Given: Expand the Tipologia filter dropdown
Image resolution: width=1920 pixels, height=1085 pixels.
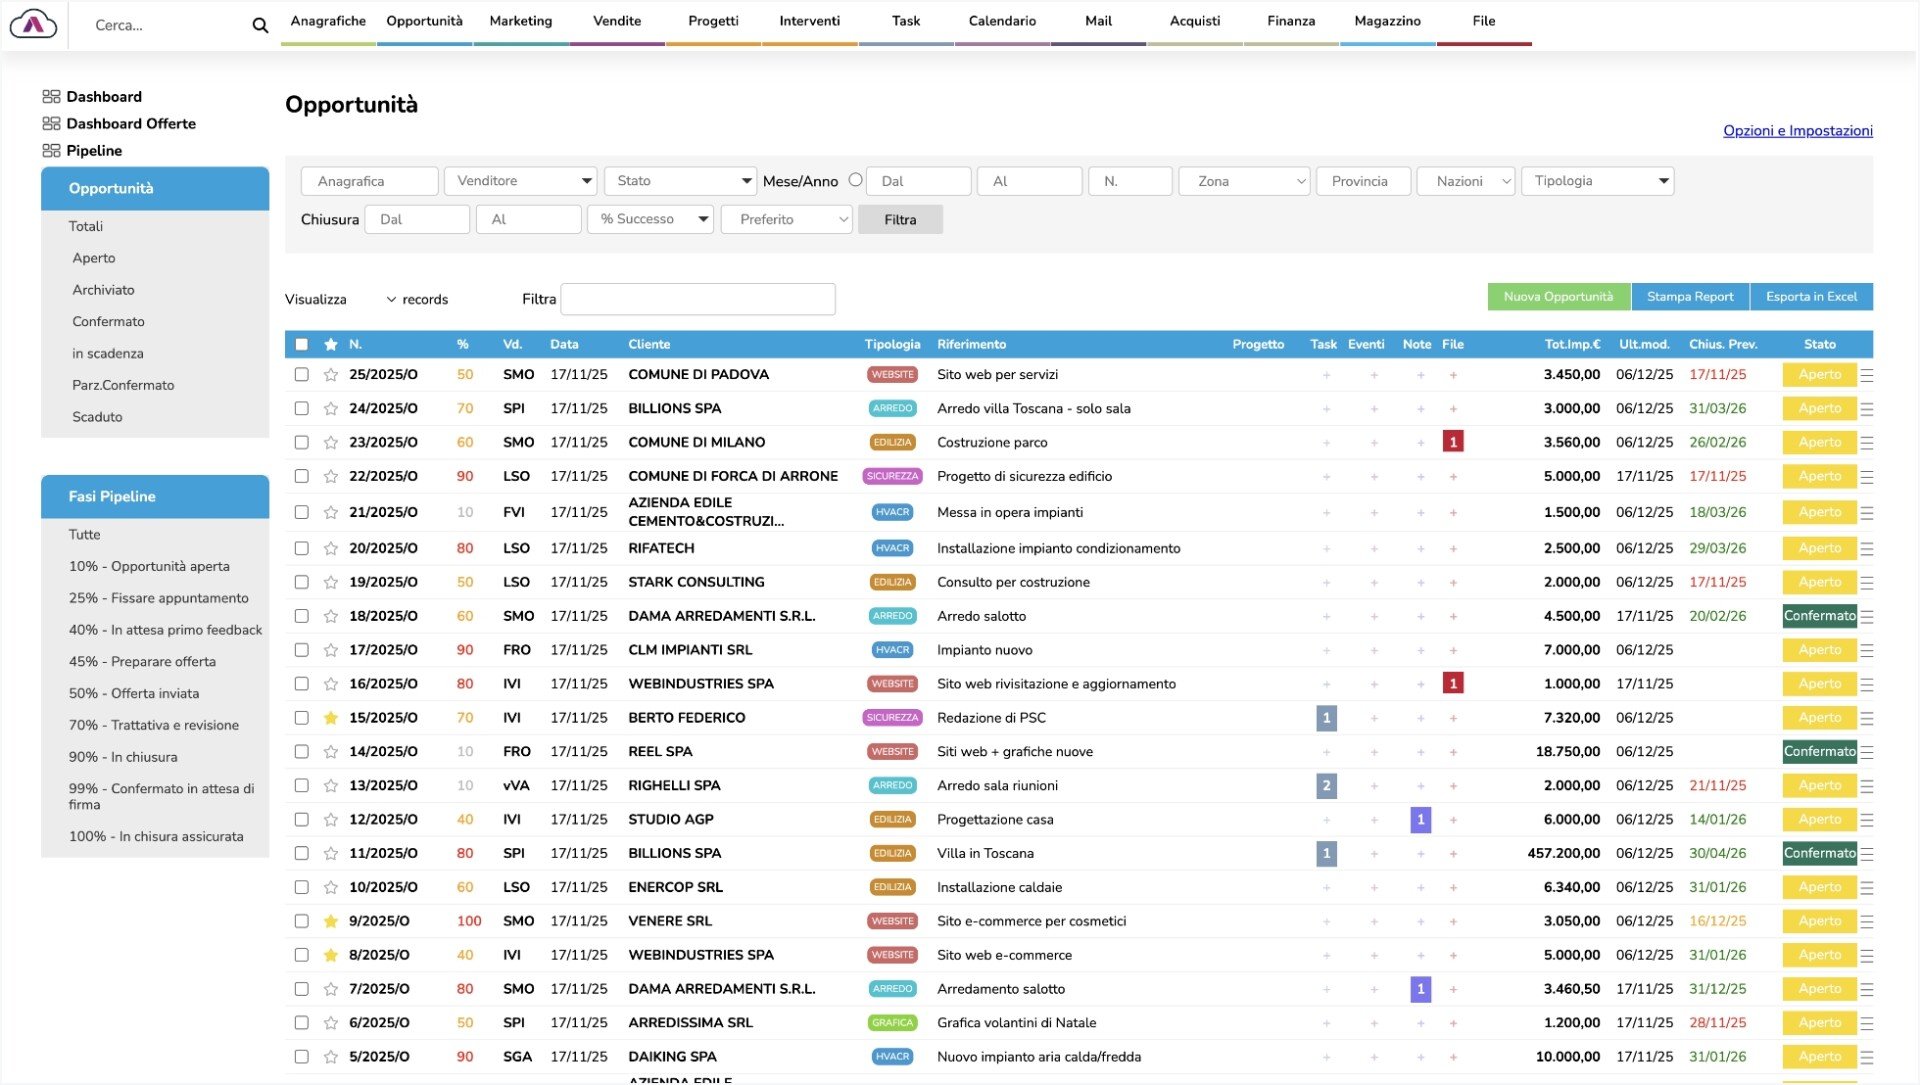Looking at the screenshot, I should (x=1597, y=181).
